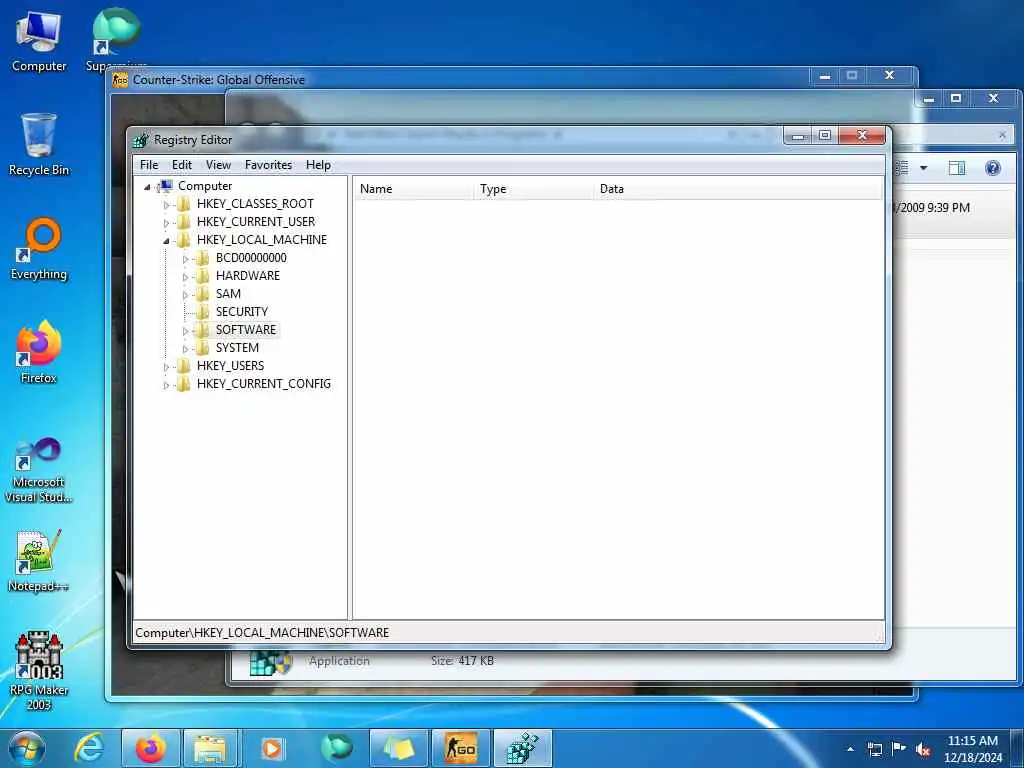Image resolution: width=1024 pixels, height=768 pixels.
Task: Open the Favorites menu in Registry Editor
Action: coord(268,165)
